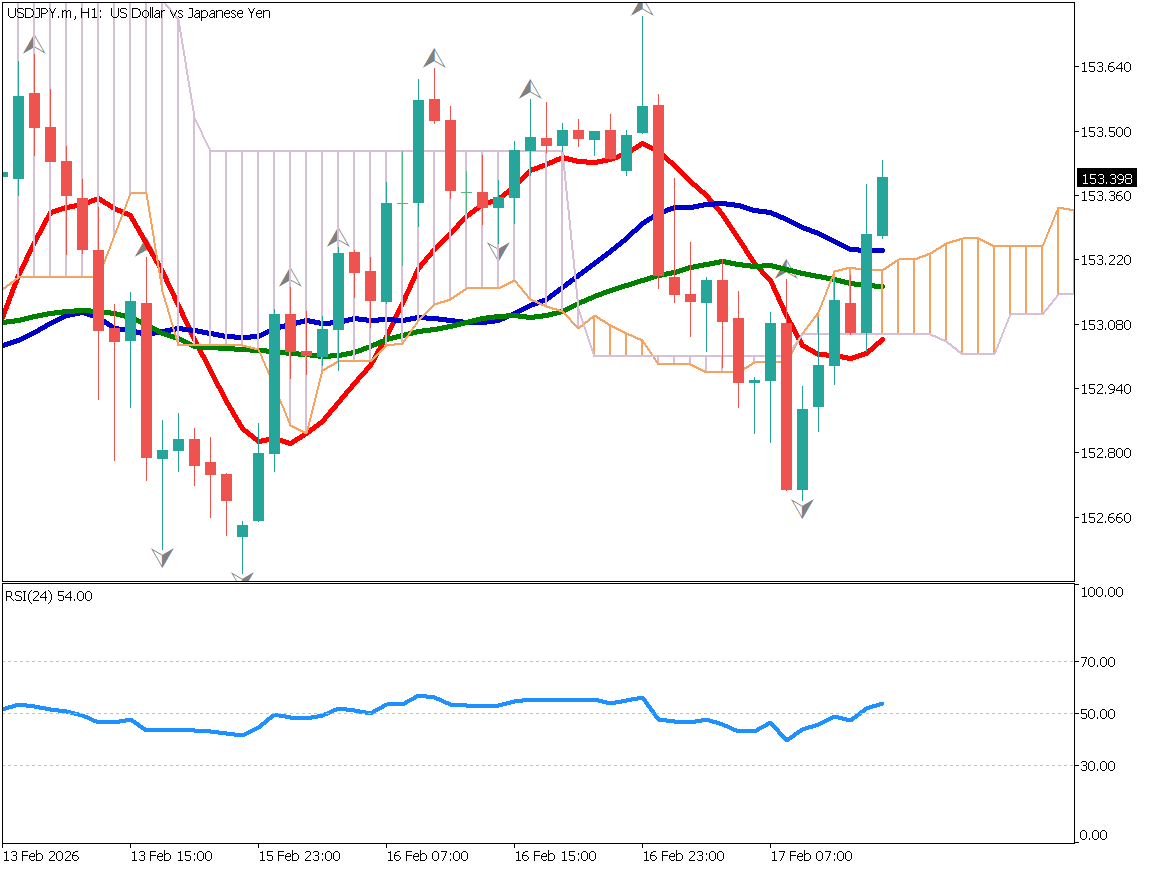
Task: Select the RSI(24) 54.00 indicator label
Action: tap(49, 596)
